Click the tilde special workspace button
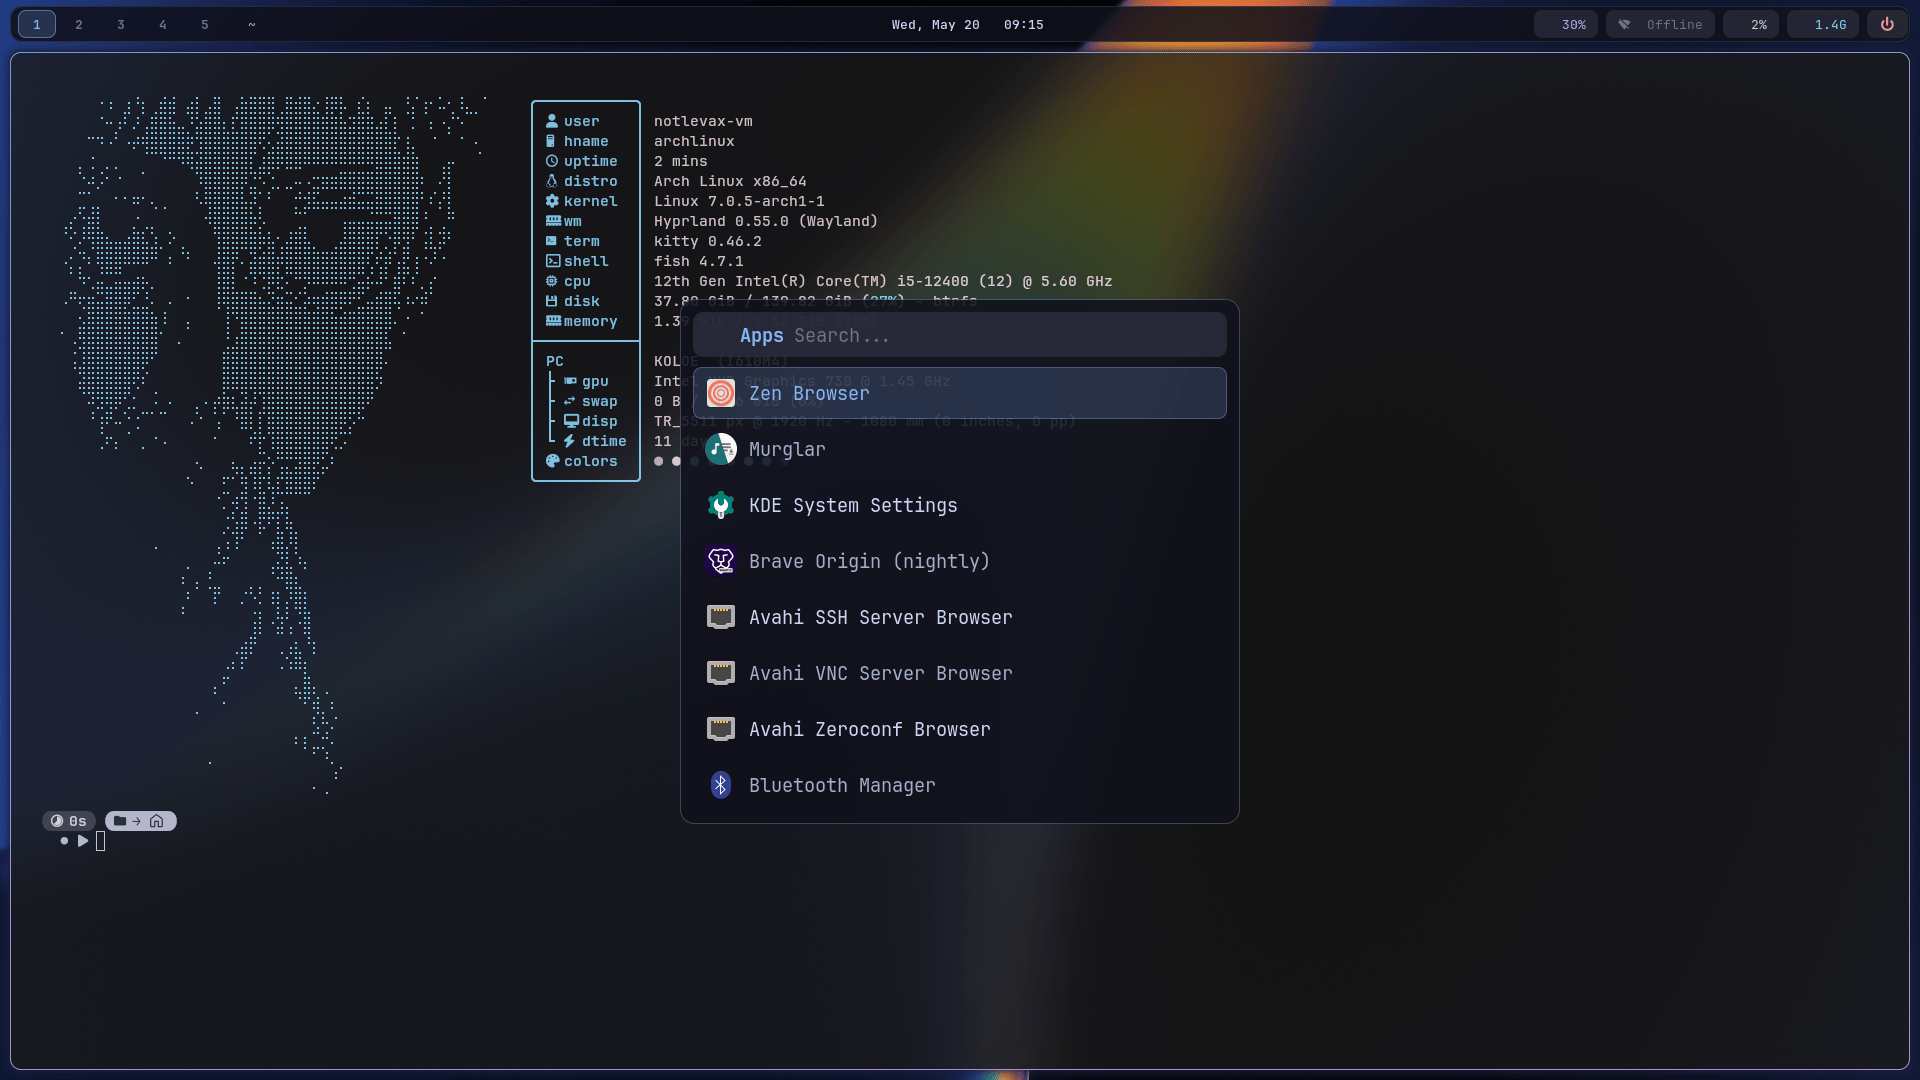 [252, 24]
